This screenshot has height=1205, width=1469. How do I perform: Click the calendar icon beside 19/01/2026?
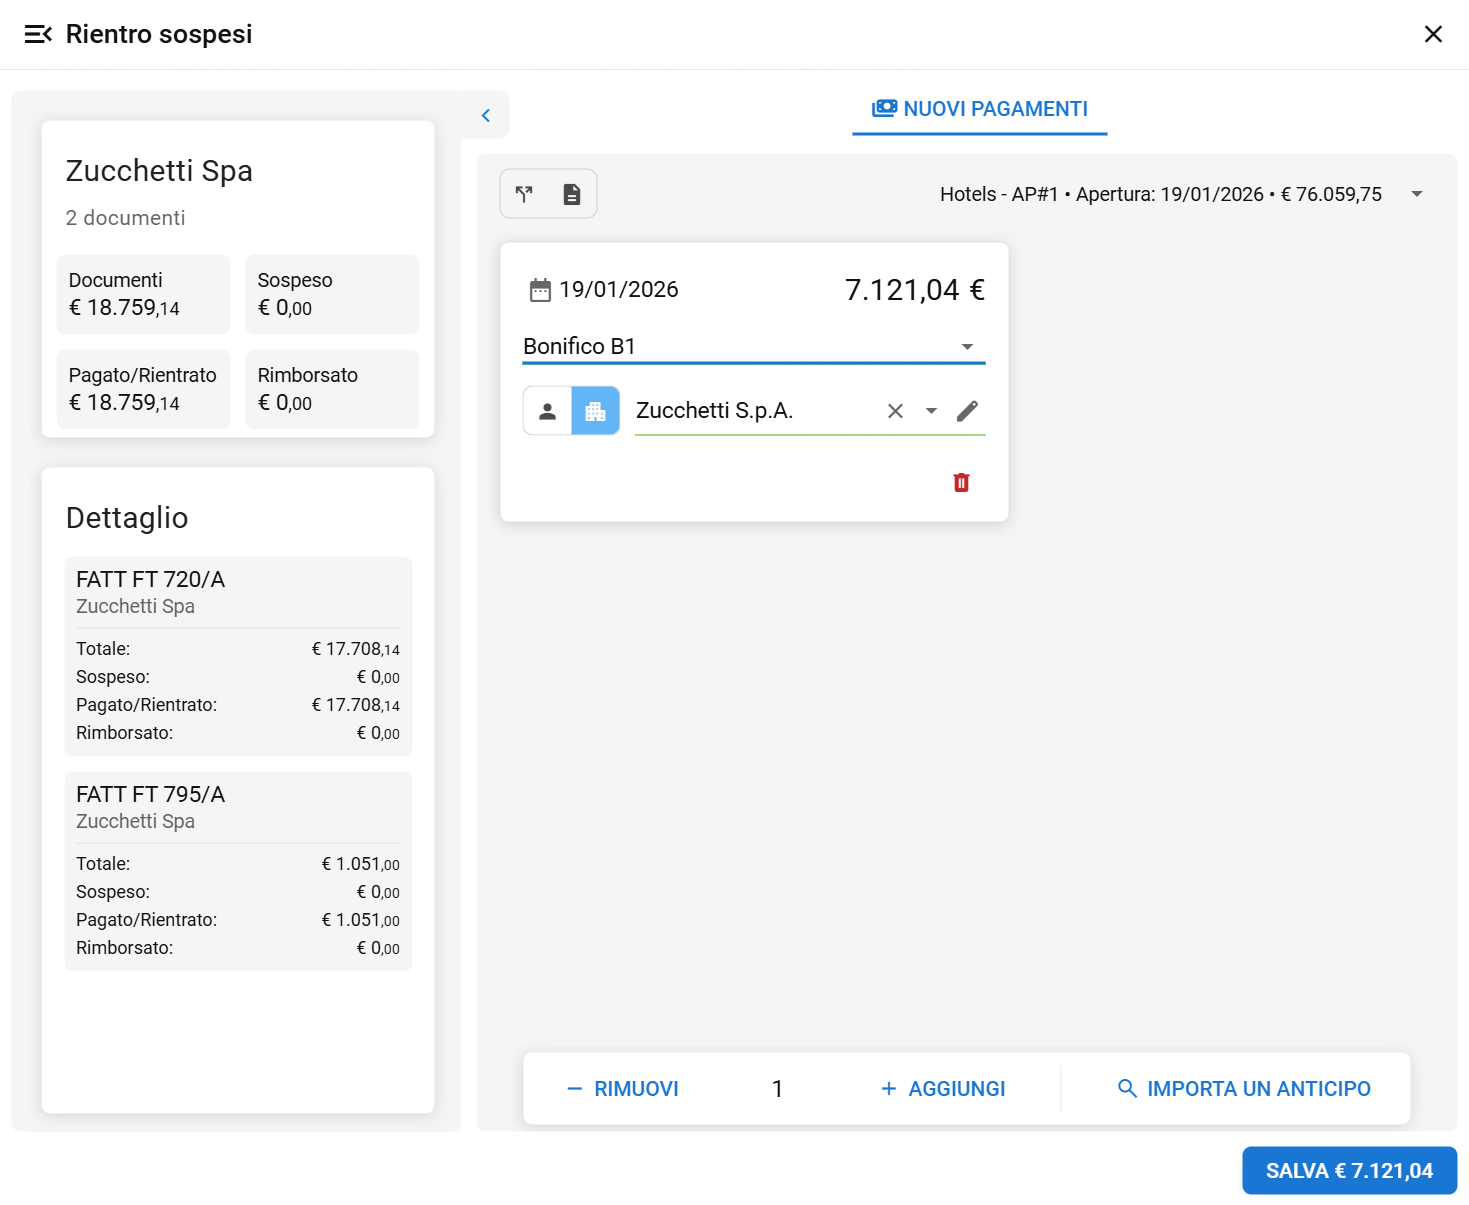540,290
